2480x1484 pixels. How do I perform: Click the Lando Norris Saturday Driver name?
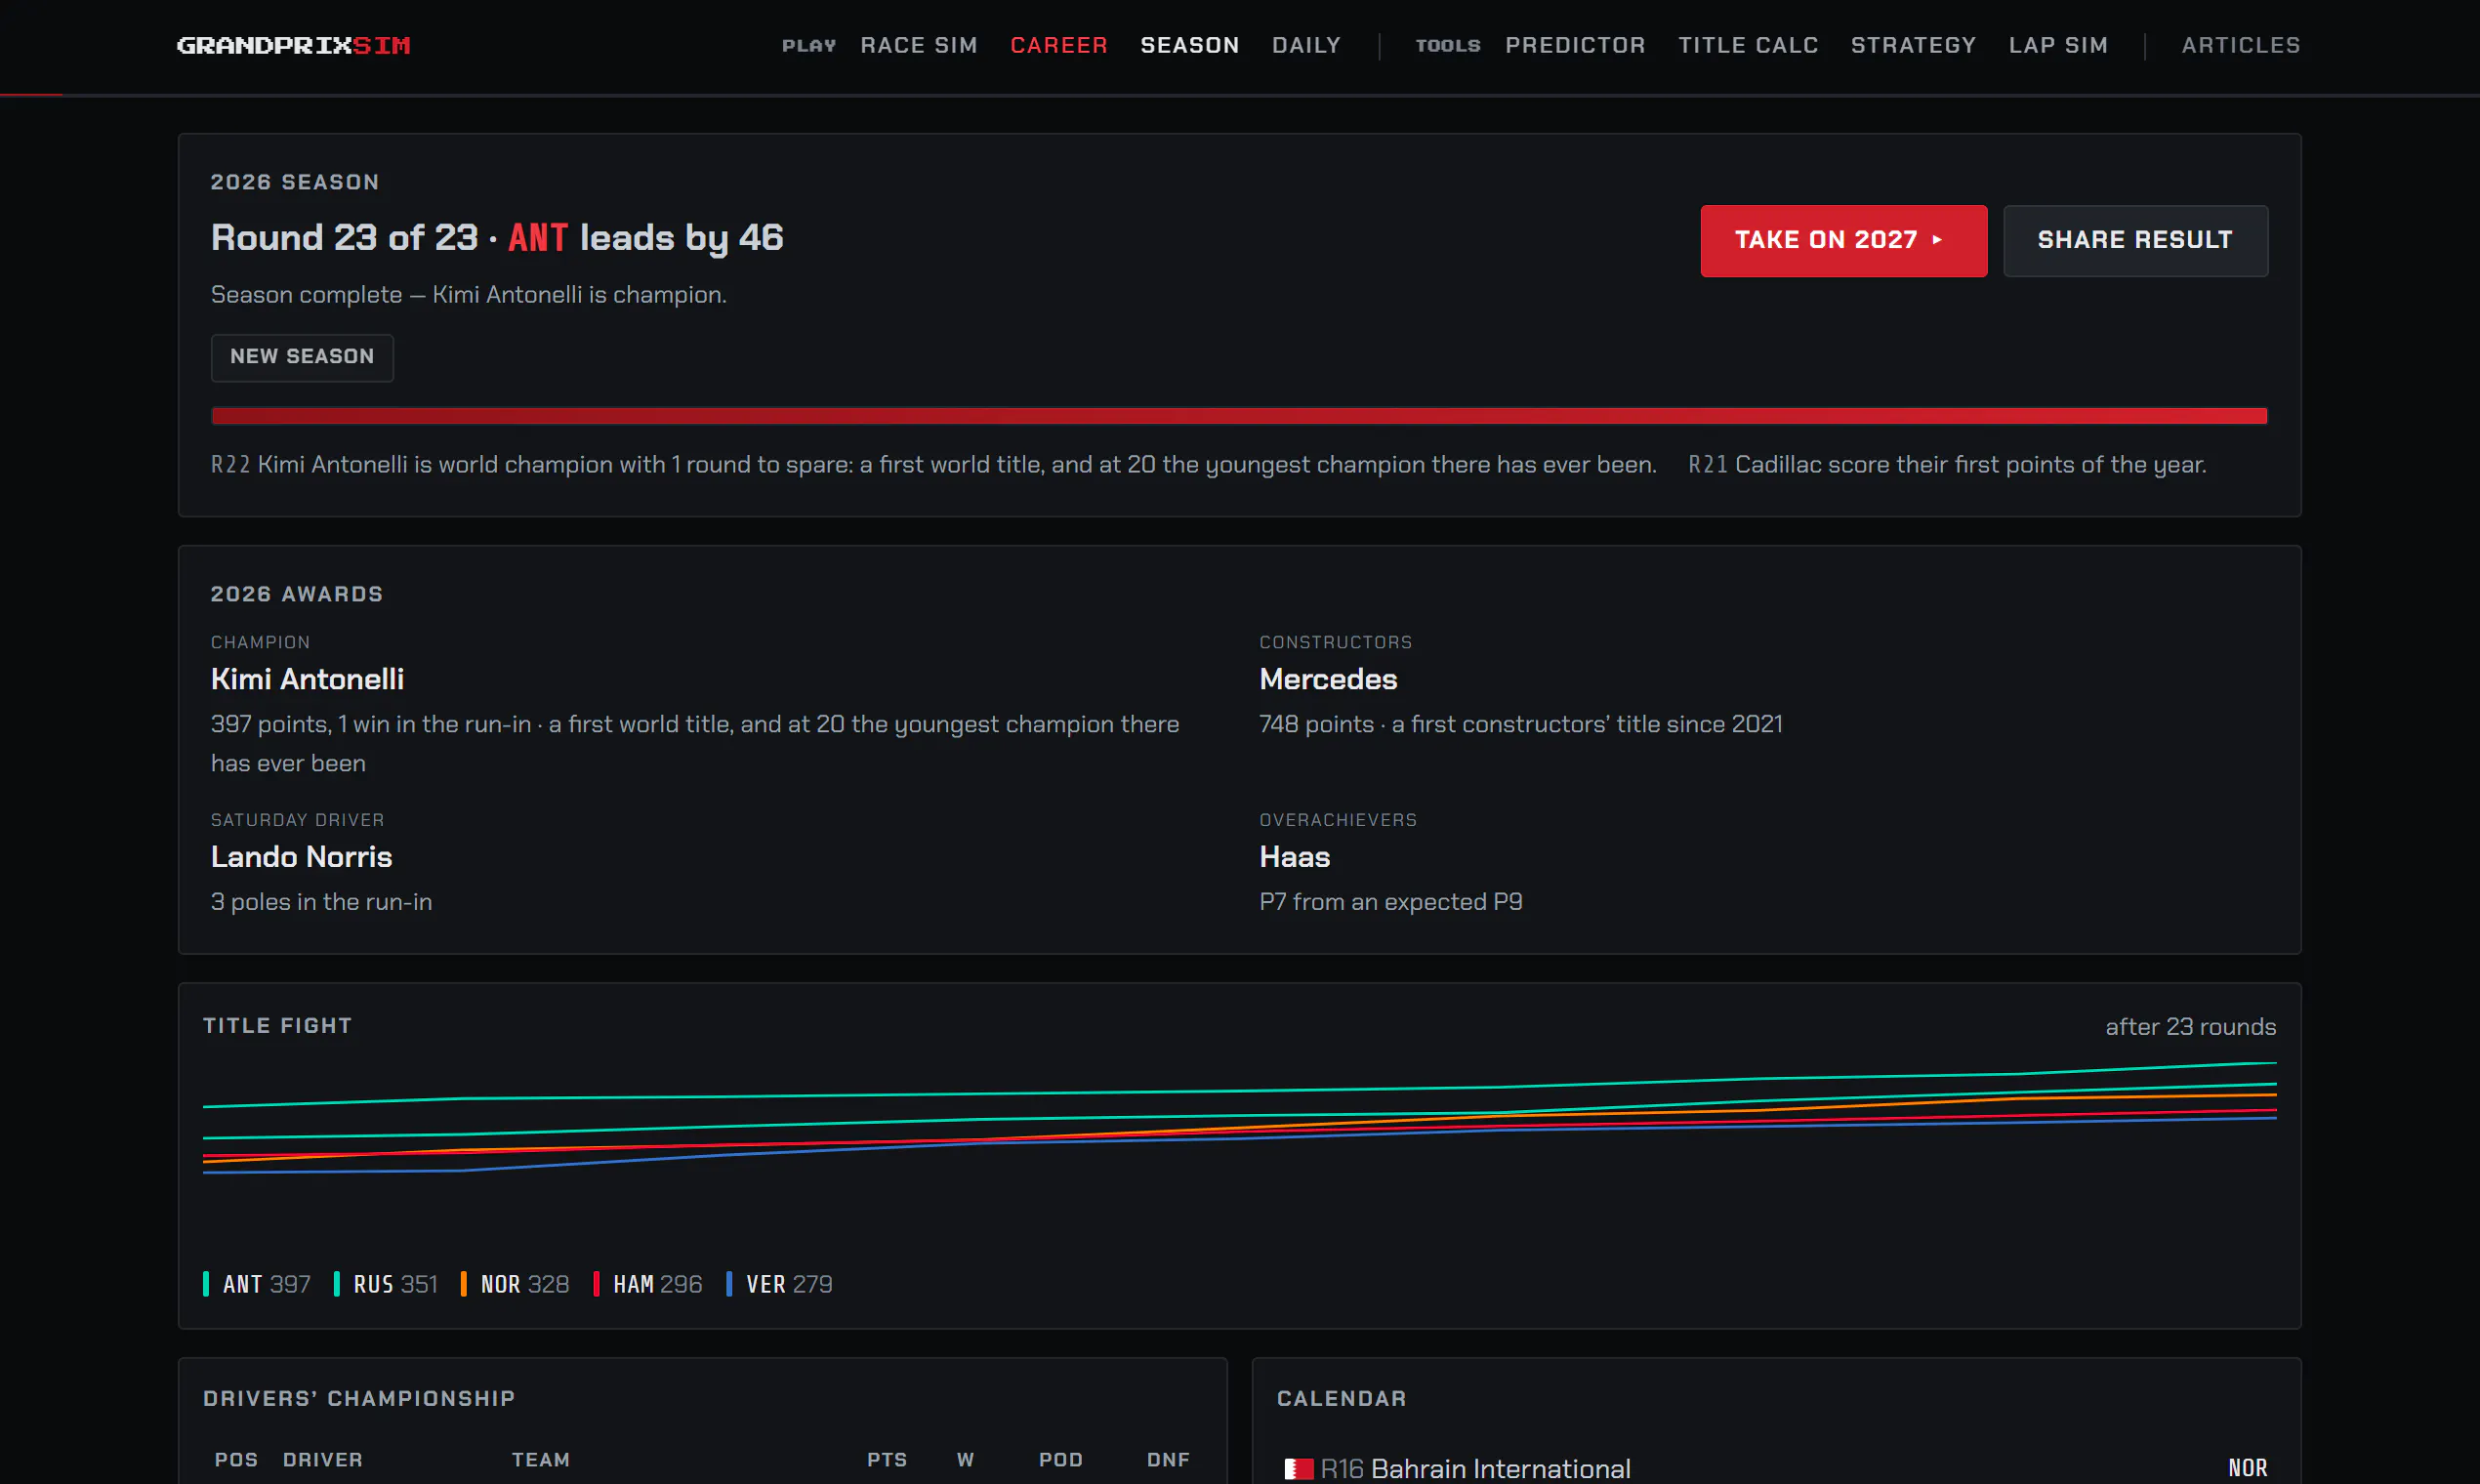301,857
